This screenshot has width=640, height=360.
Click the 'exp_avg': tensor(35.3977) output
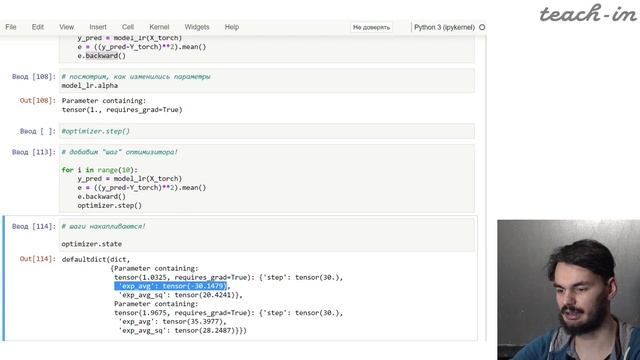tap(172, 322)
